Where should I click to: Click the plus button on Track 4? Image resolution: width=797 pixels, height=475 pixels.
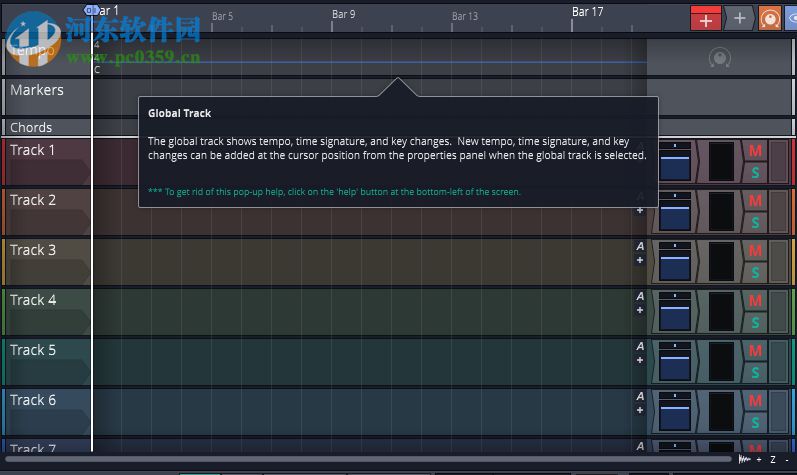(x=640, y=310)
